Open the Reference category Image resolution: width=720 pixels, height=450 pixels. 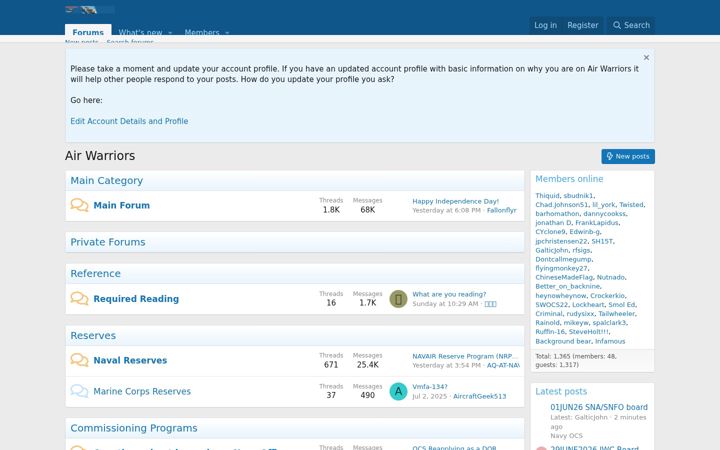pyautogui.click(x=95, y=273)
